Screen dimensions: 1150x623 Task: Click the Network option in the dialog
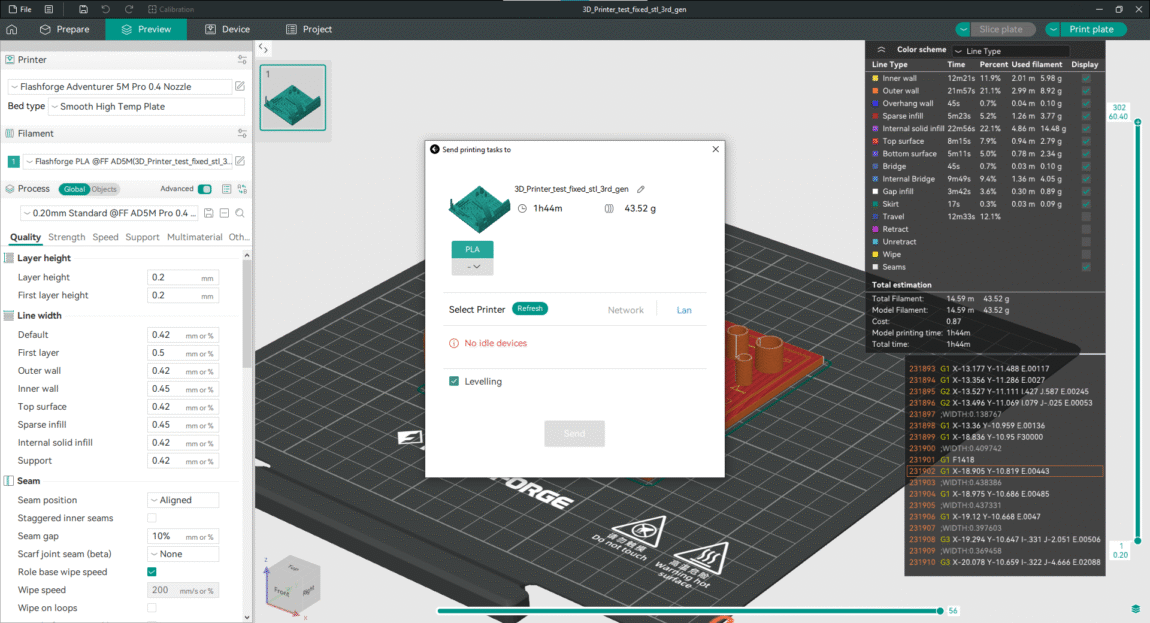tap(626, 310)
